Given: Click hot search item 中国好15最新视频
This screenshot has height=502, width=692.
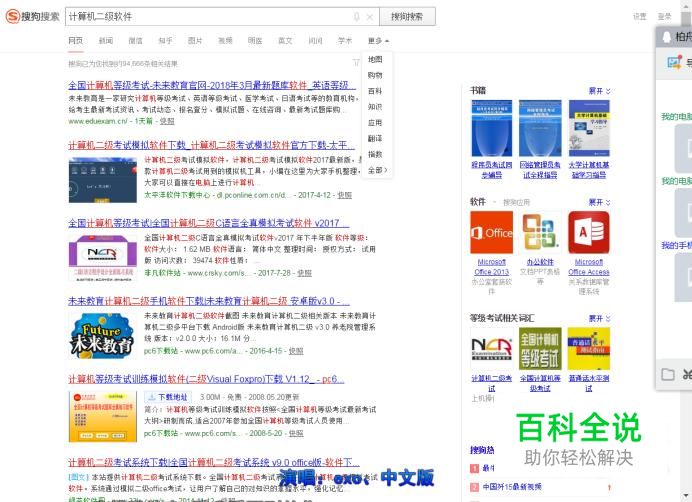Looking at the screenshot, I should coord(512,487).
